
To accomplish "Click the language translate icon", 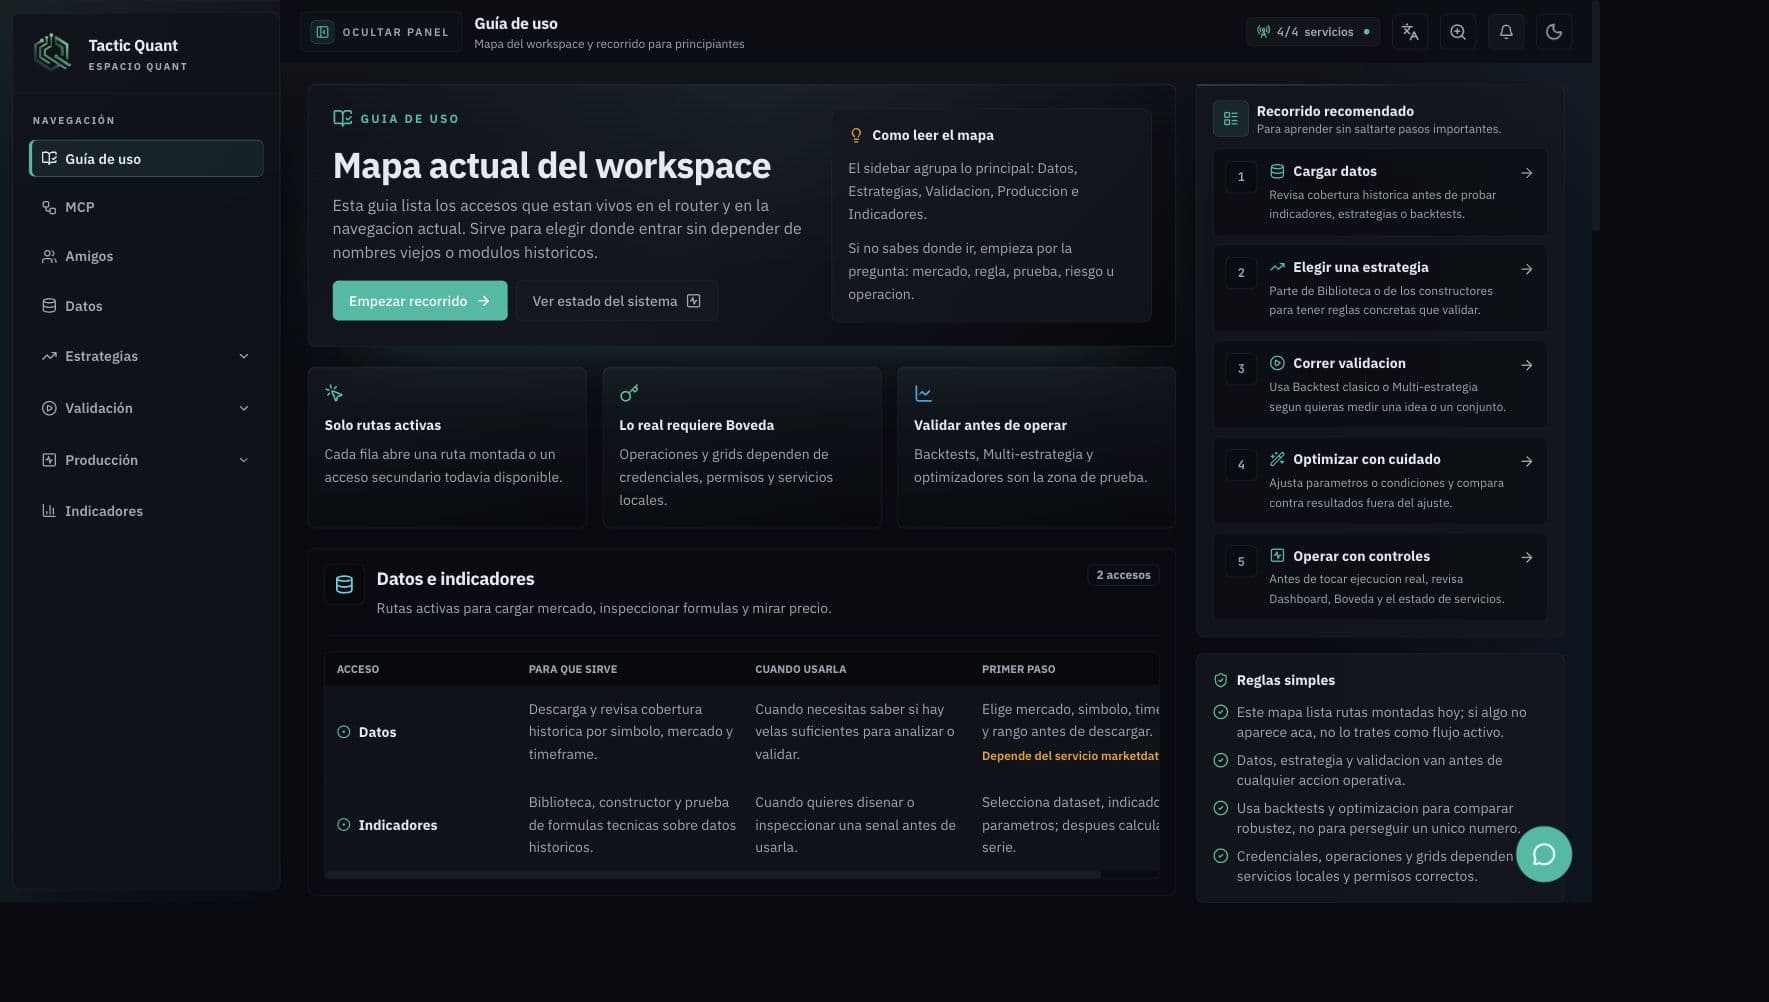I will [1410, 32].
